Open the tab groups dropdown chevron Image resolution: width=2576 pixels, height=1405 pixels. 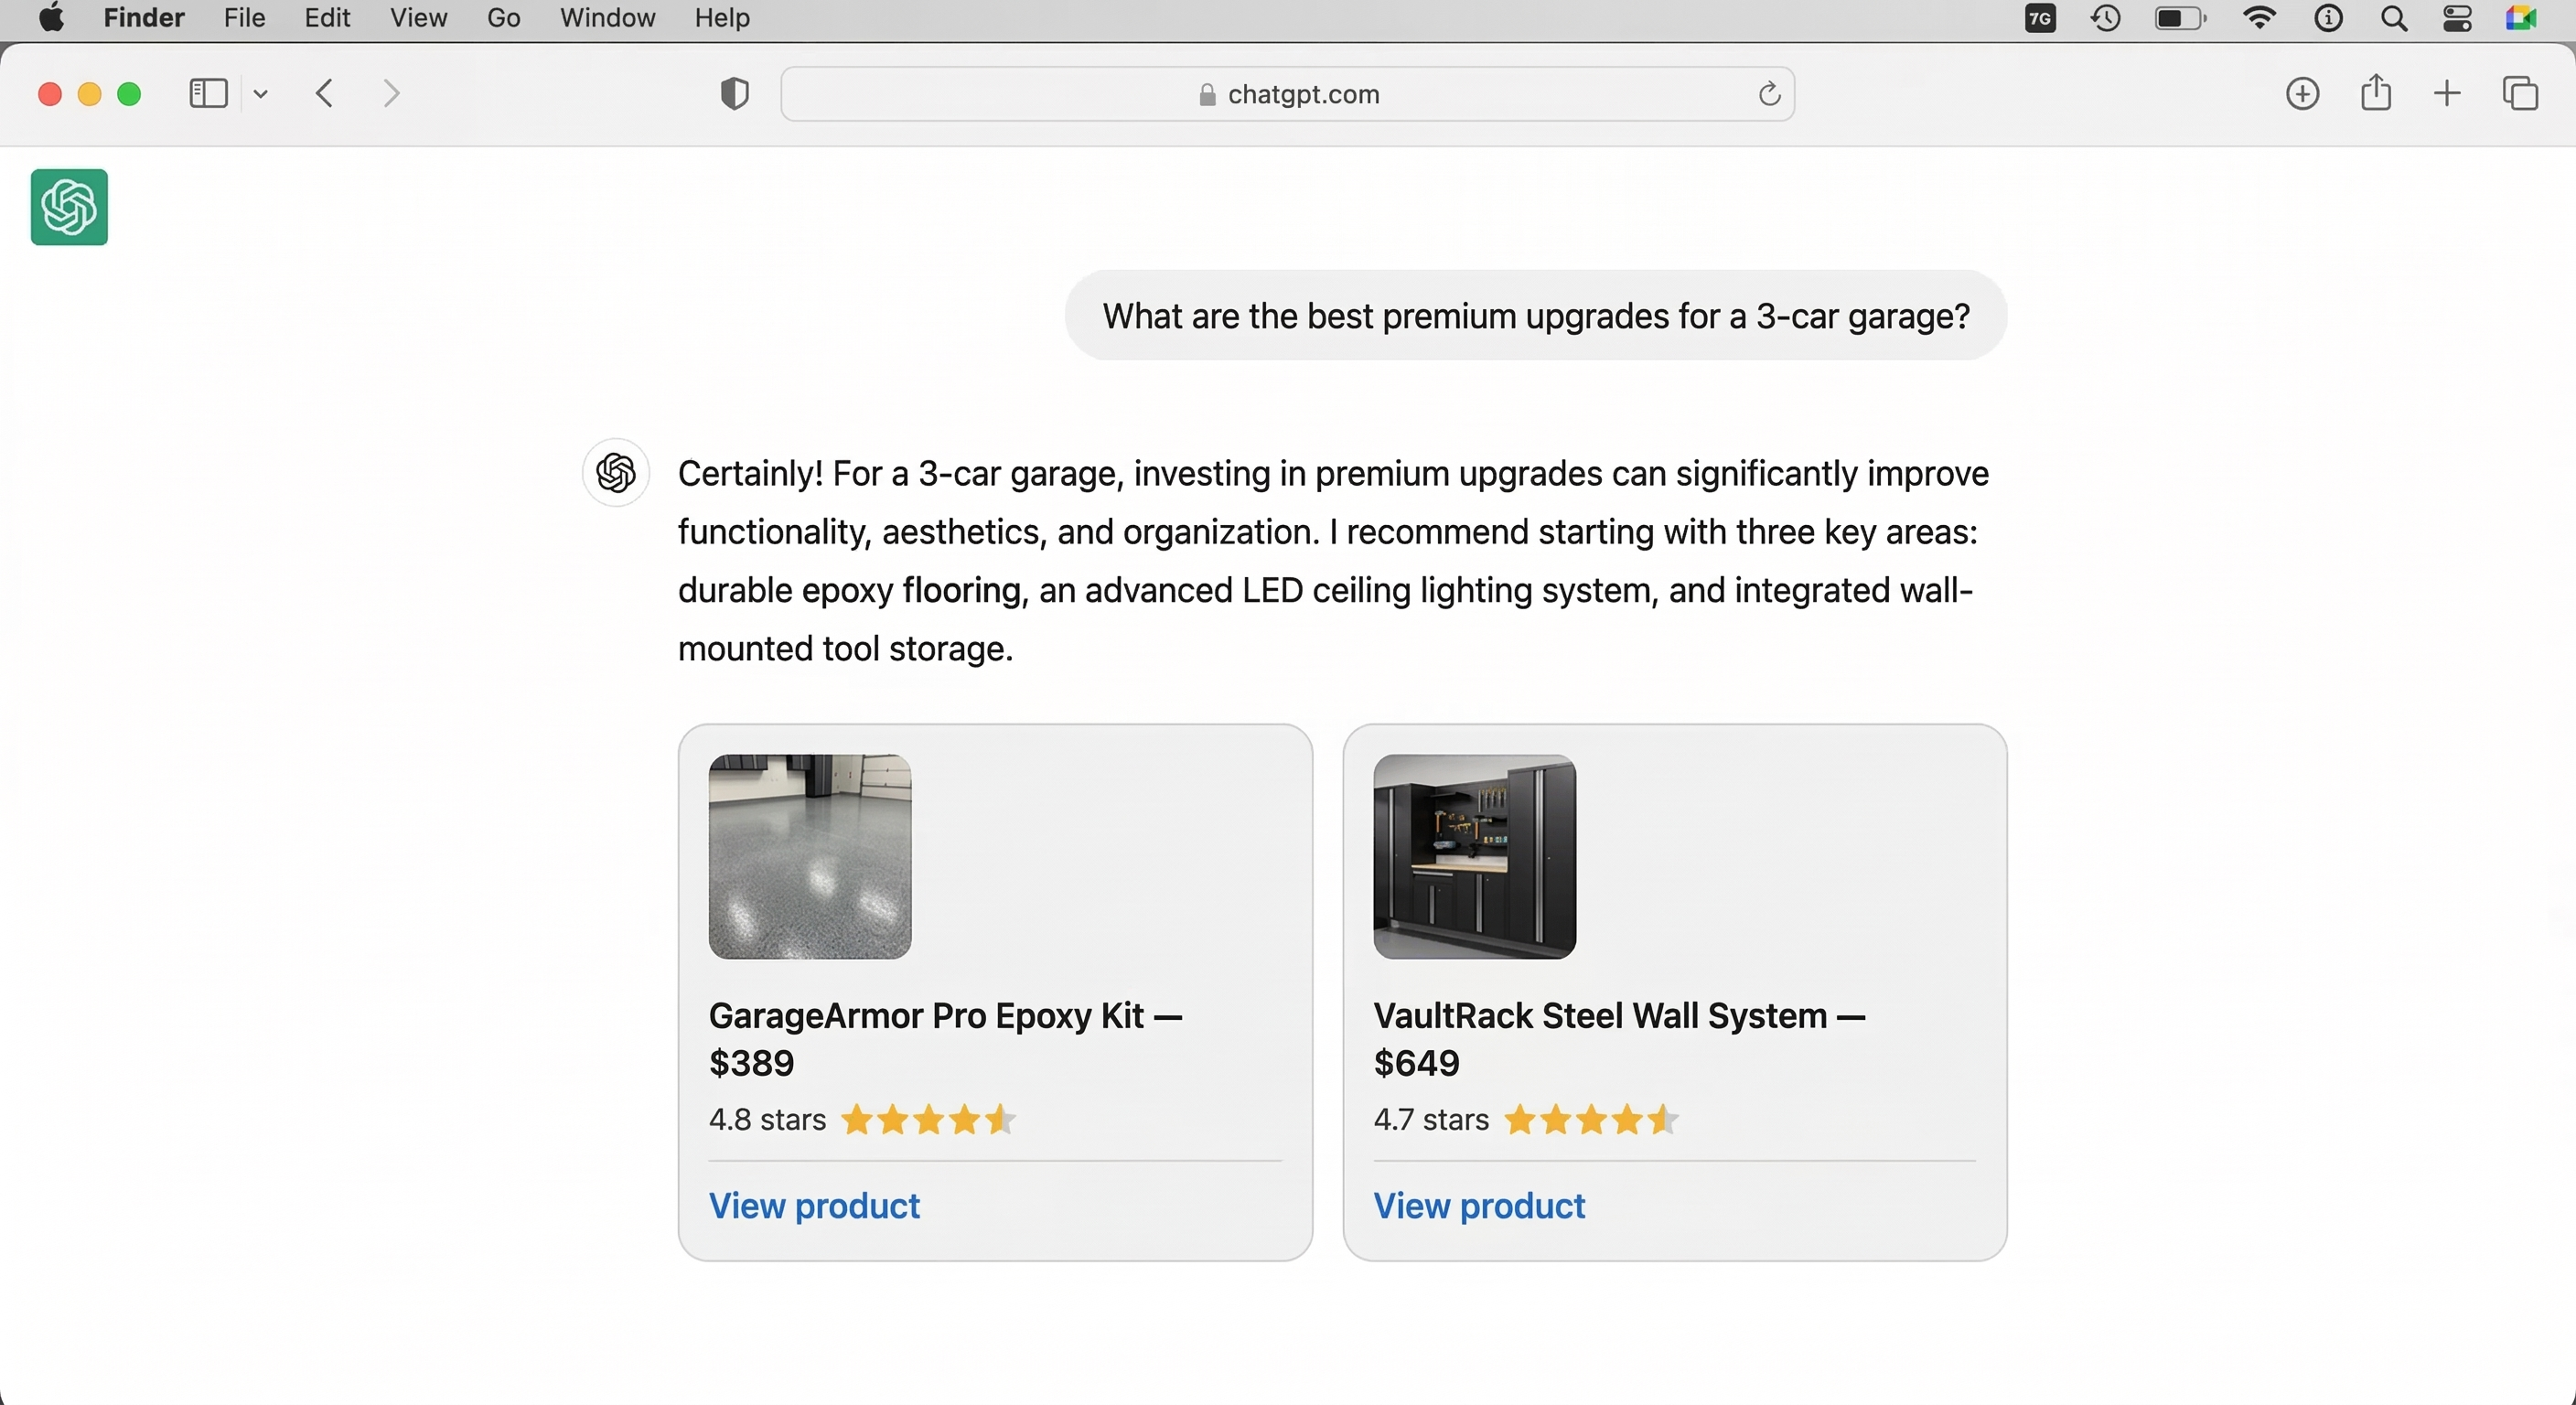[261, 93]
